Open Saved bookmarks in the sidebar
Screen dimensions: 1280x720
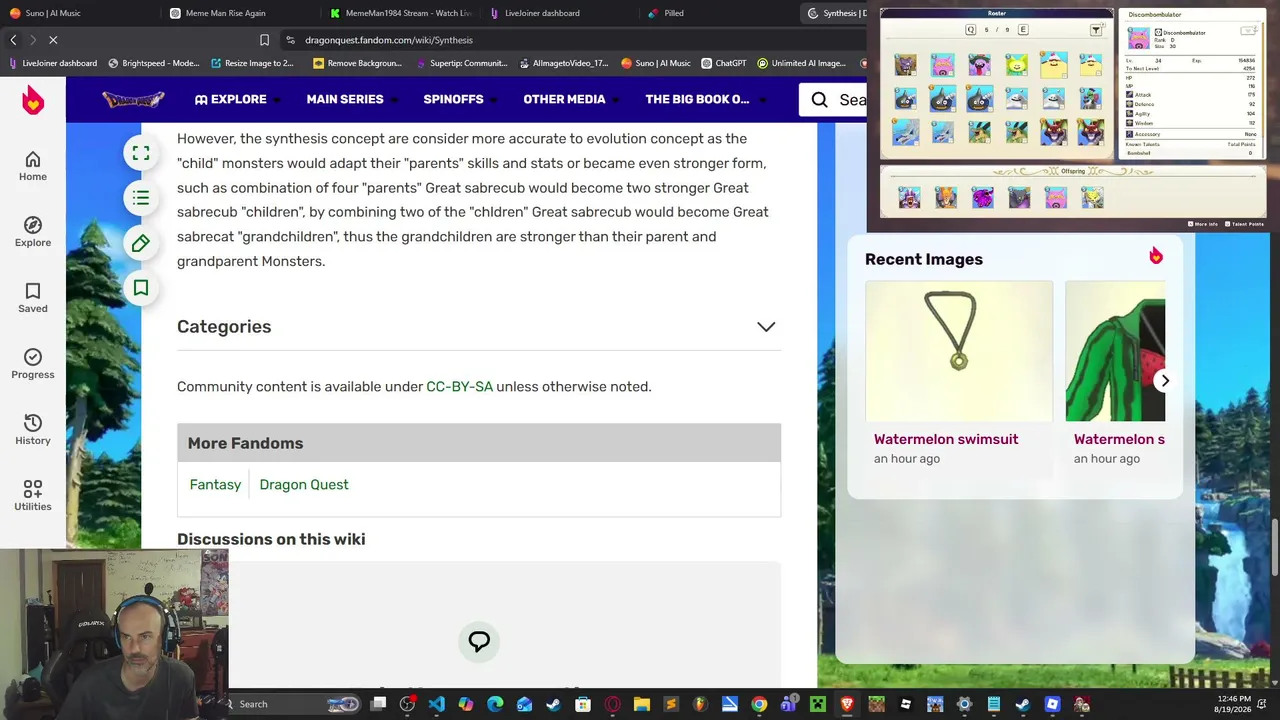[x=33, y=298]
